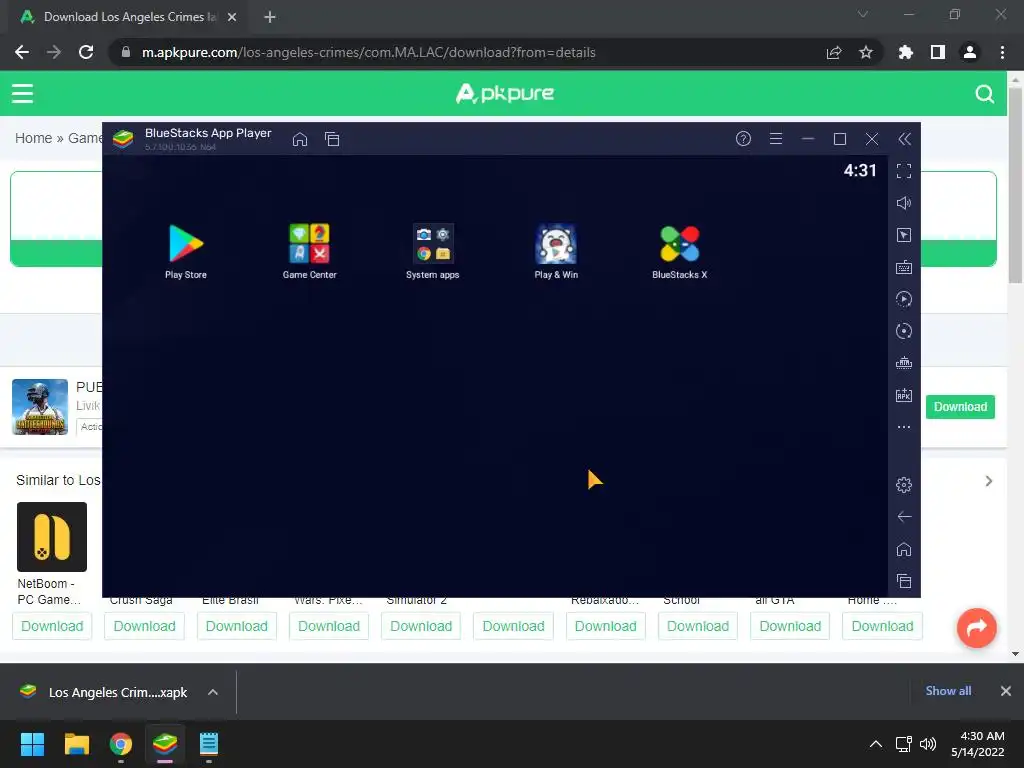1024x768 pixels.
Task: Follow the Home breadcrumb link
Action: coord(33,138)
